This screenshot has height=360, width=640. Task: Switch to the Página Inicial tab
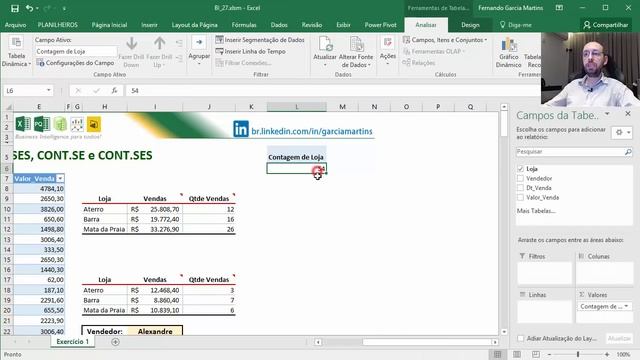pos(109,25)
